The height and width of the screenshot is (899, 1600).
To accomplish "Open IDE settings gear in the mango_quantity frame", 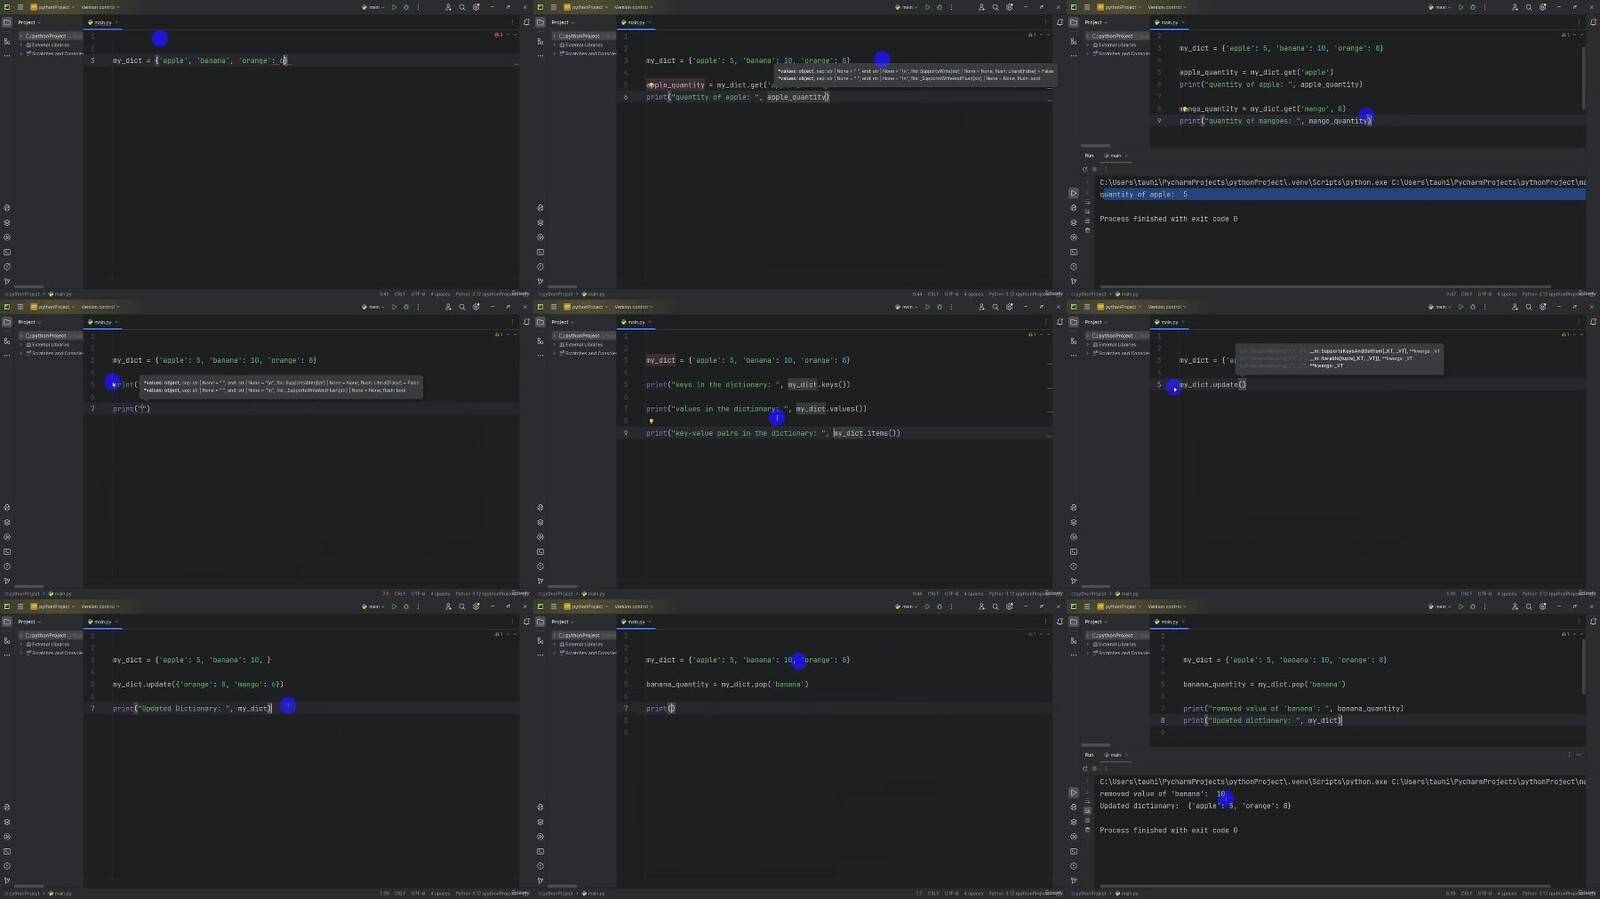I will point(1542,7).
